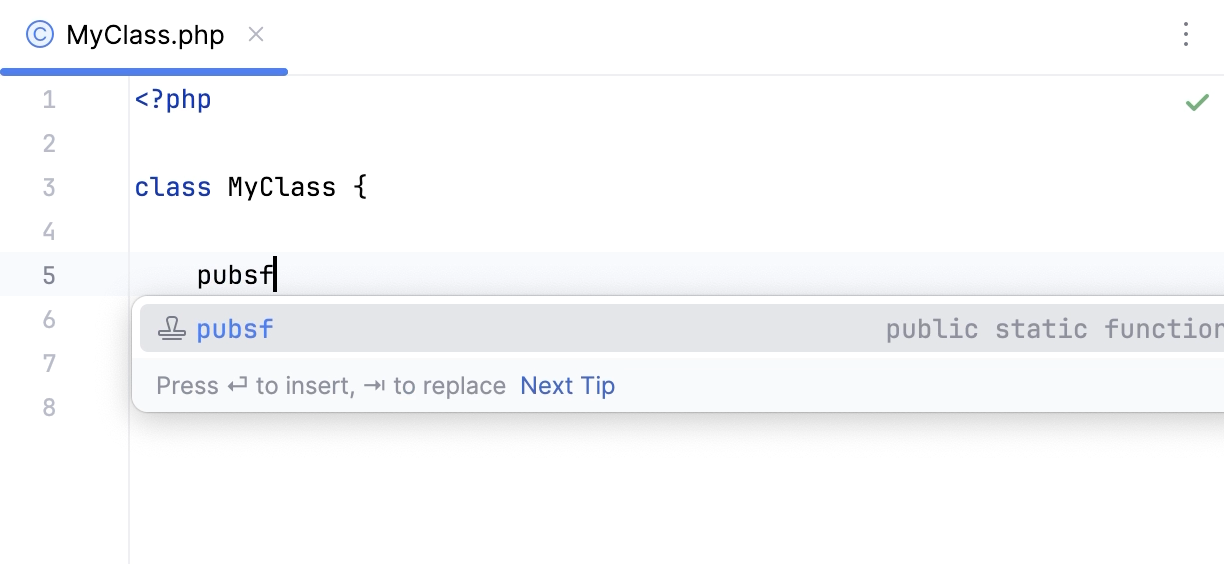Close the MyClass.php tab
Screen dimensions: 1224x564
256,35
